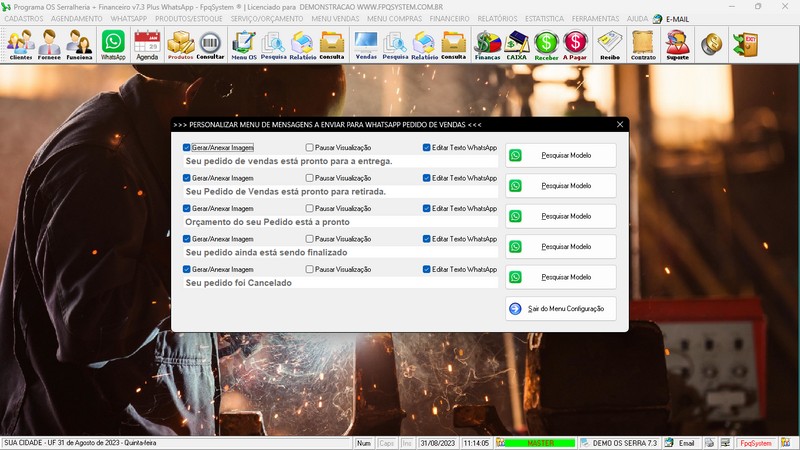This screenshot has height=450, width=800.
Task: Open the FERRAMENTAS menu
Action: click(595, 19)
